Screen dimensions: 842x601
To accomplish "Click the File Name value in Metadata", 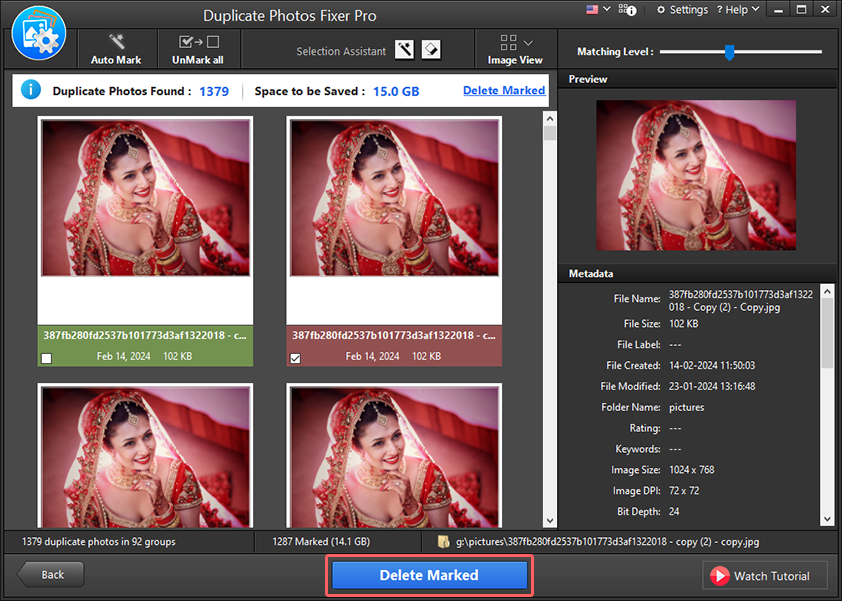I will click(741, 301).
